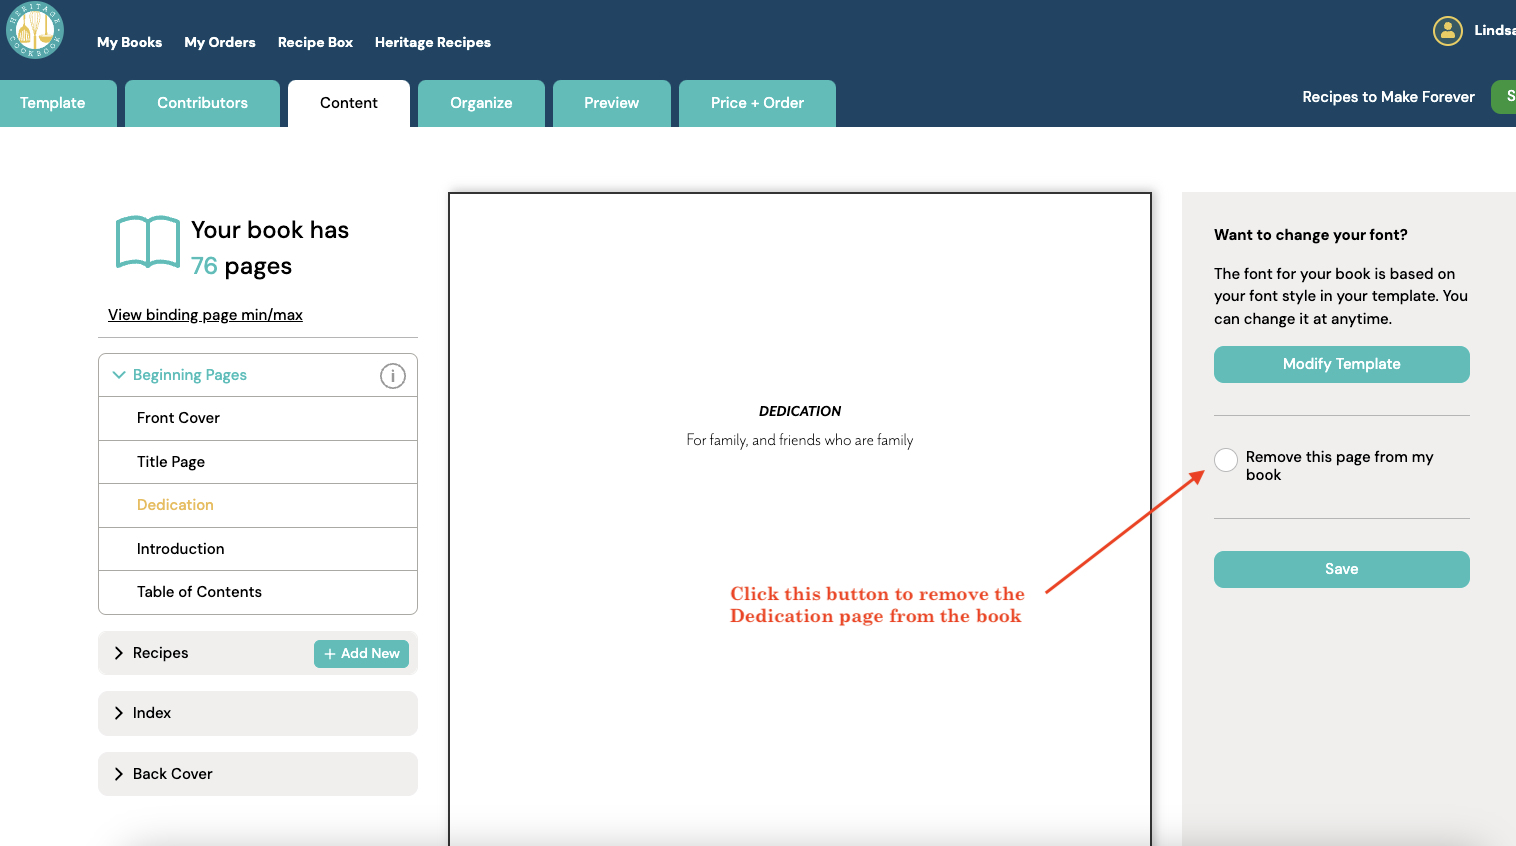
Task: Open the user profile avatar icon
Action: [1447, 31]
